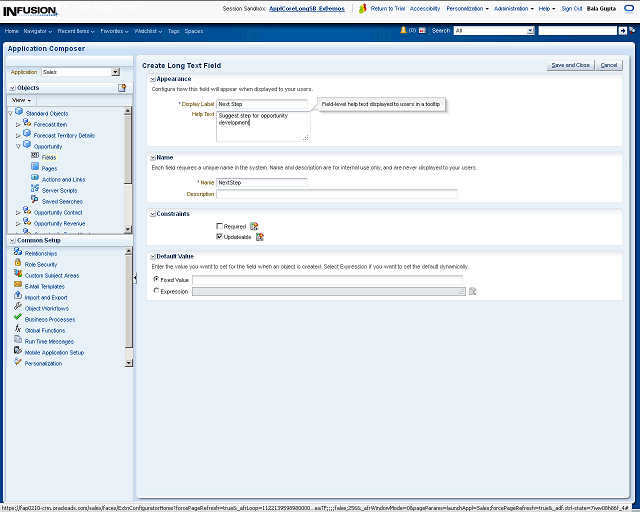Click into the Description input field
640x512 pixels.
tap(337, 194)
